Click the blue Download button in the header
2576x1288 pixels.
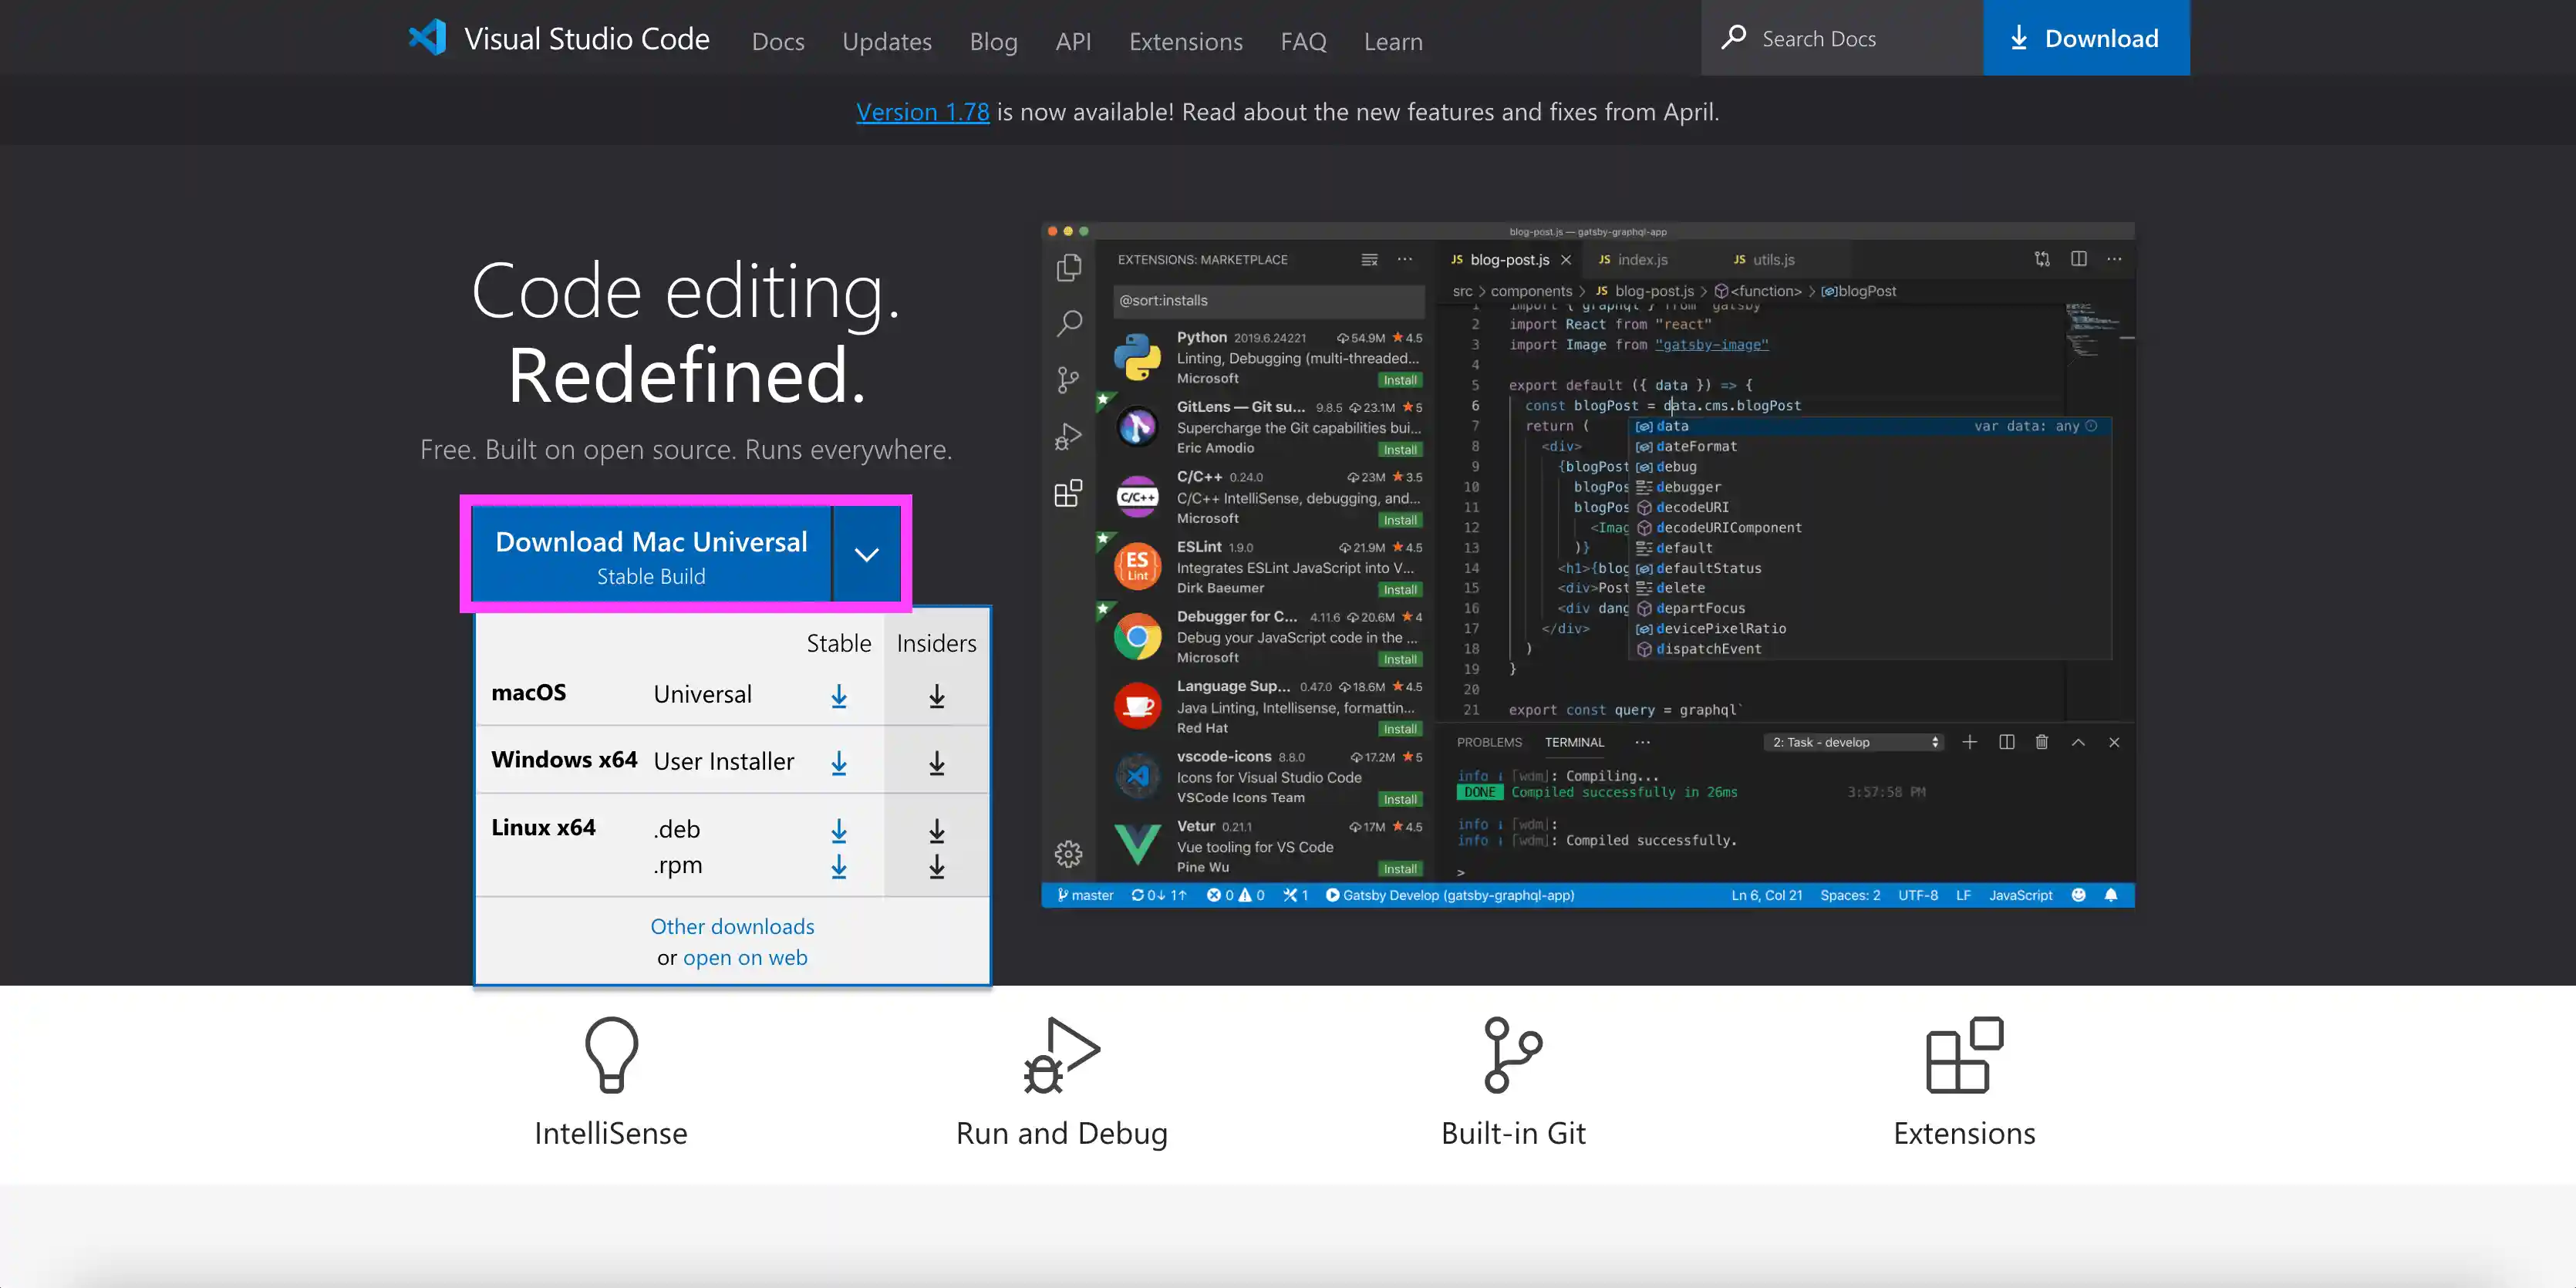pyautogui.click(x=2086, y=38)
